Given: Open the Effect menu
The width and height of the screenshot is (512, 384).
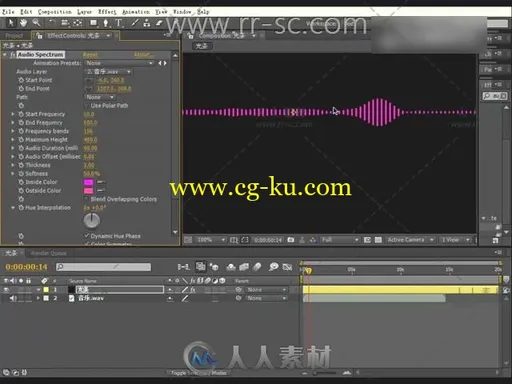Looking at the screenshot, I should point(107,12).
